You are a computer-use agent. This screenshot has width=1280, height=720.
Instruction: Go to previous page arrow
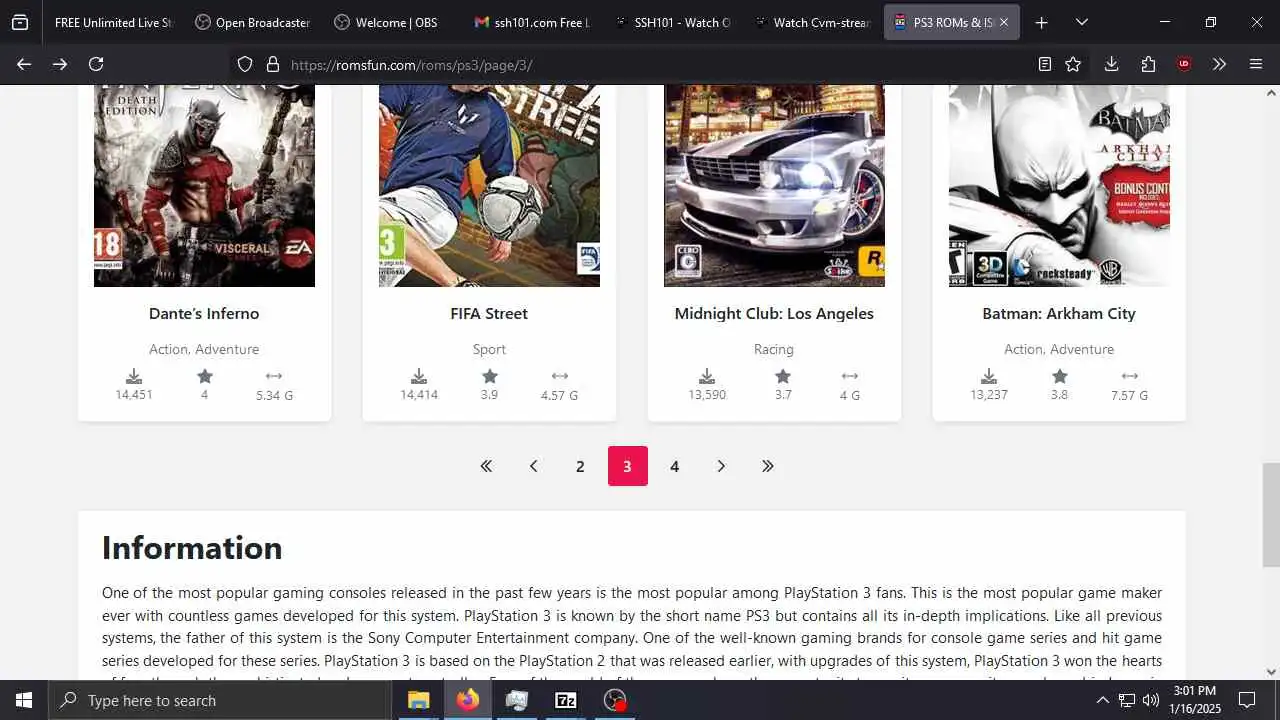tap(533, 466)
